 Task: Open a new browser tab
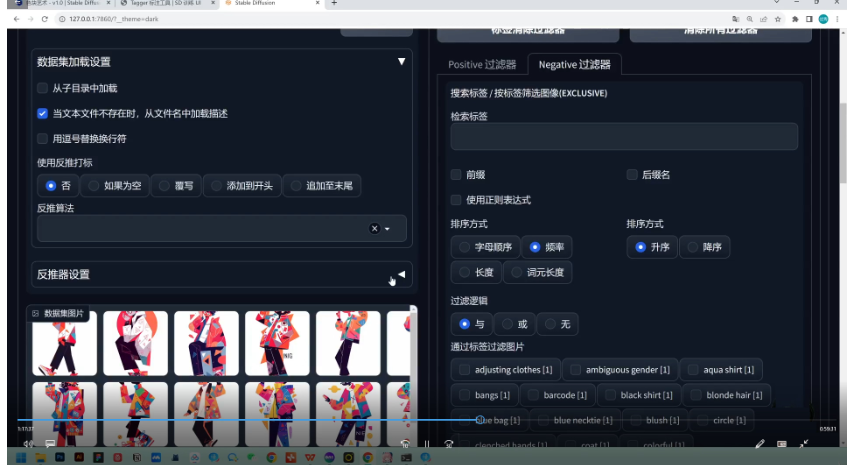(334, 3)
